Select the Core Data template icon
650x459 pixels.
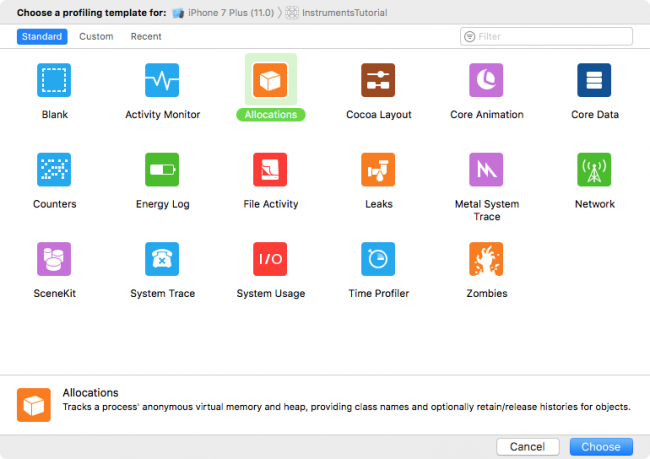pos(594,80)
